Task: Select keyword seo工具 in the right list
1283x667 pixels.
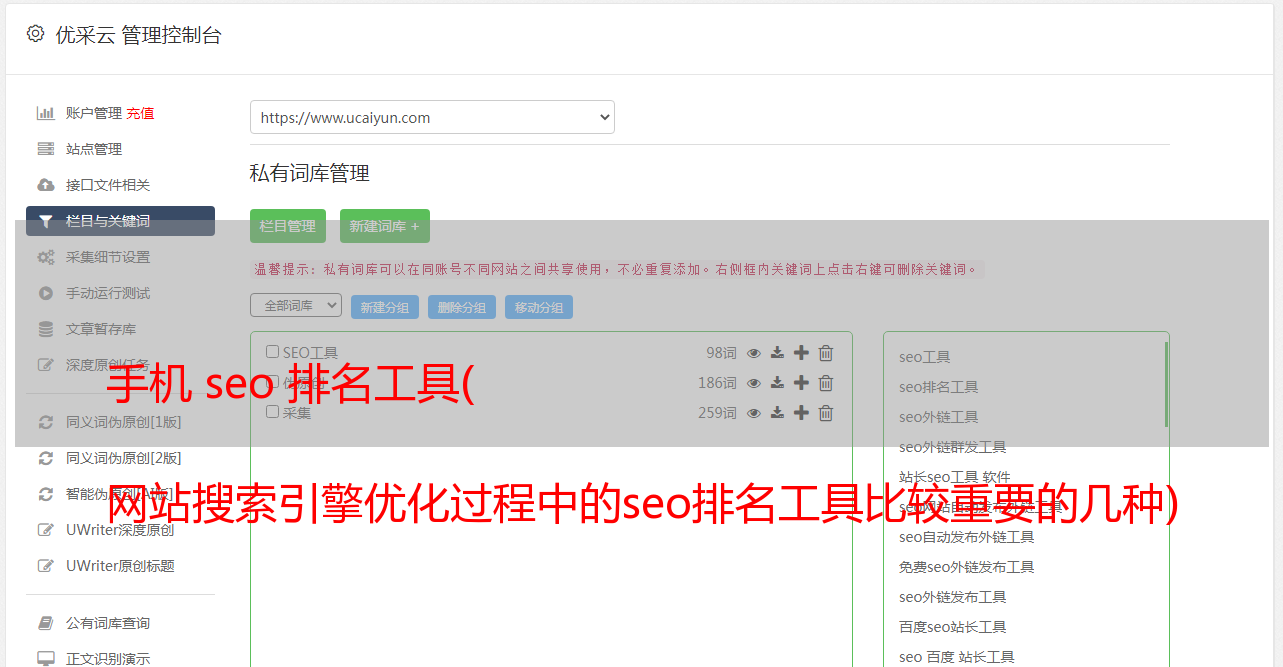Action: coord(924,357)
